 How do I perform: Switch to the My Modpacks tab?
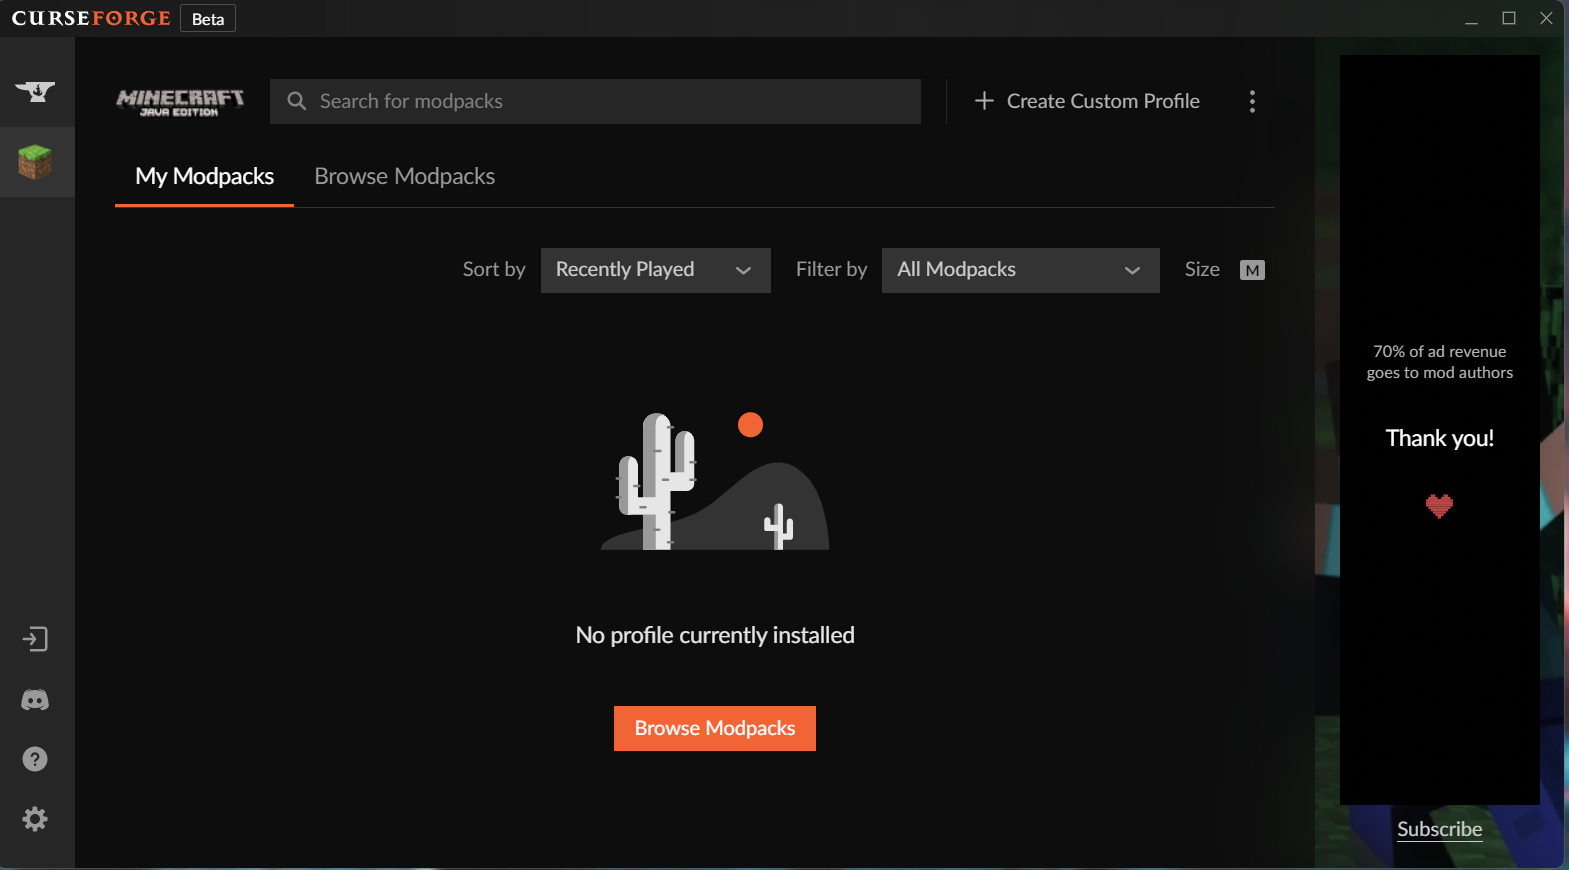coord(204,176)
